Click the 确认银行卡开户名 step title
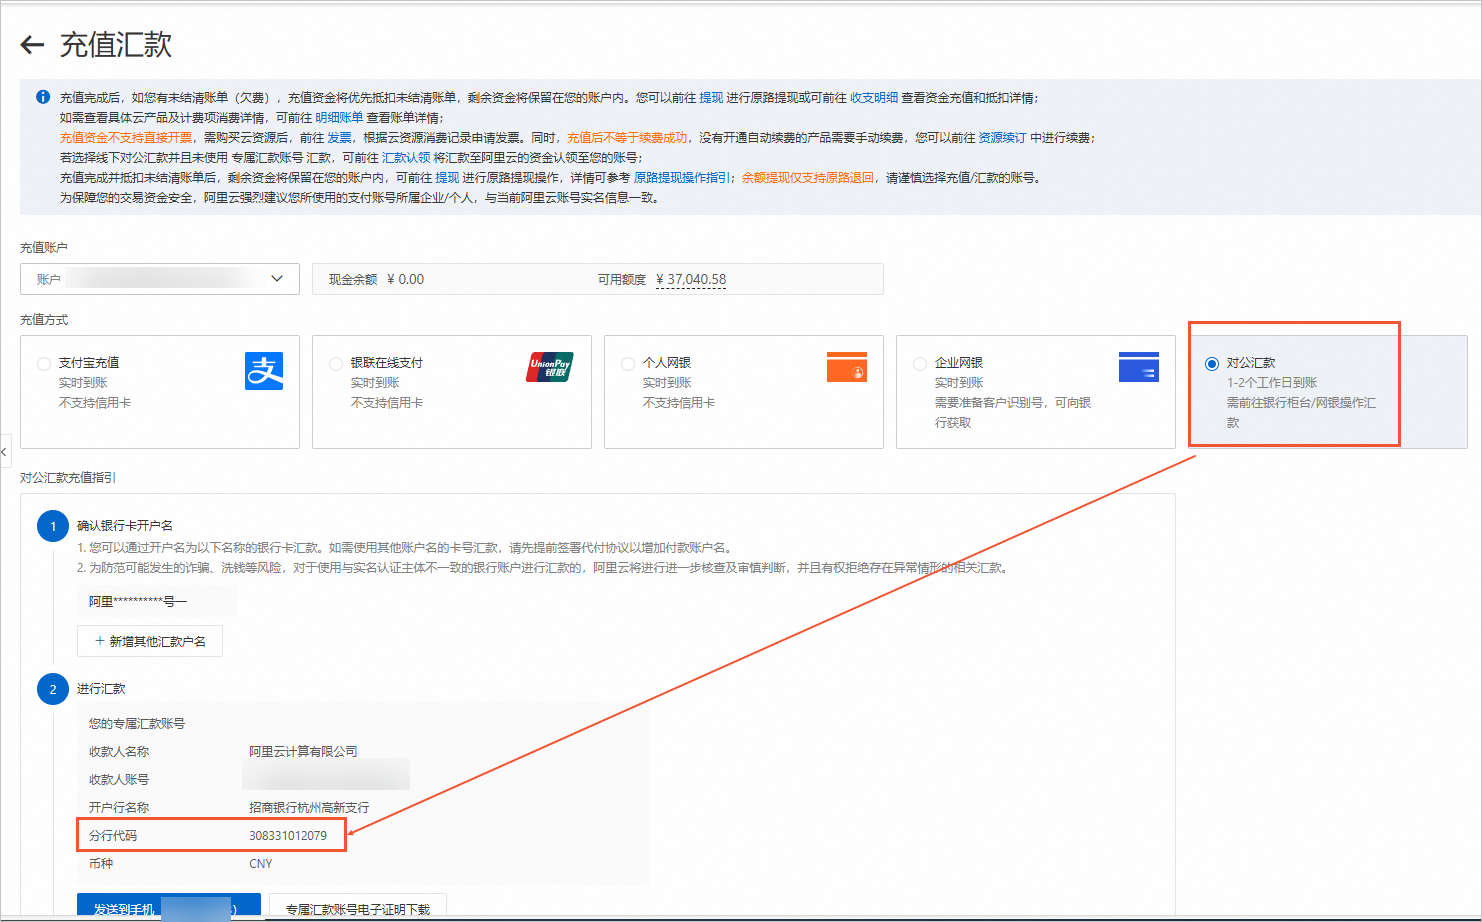This screenshot has width=1482, height=922. point(125,525)
